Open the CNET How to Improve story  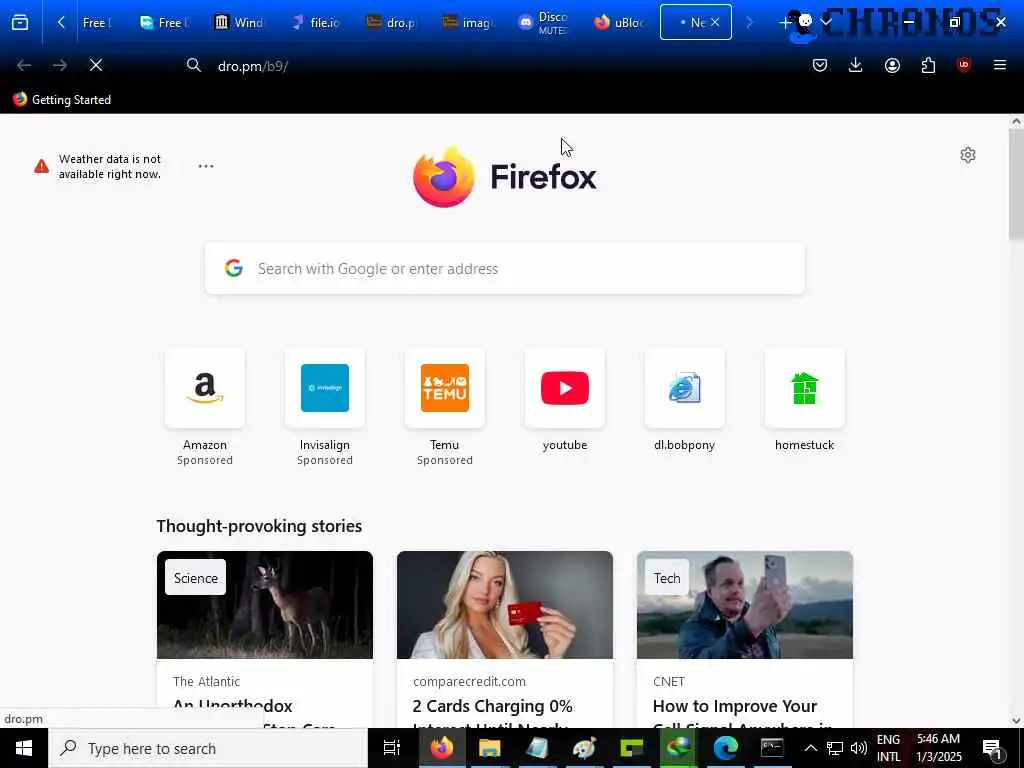[745, 639]
